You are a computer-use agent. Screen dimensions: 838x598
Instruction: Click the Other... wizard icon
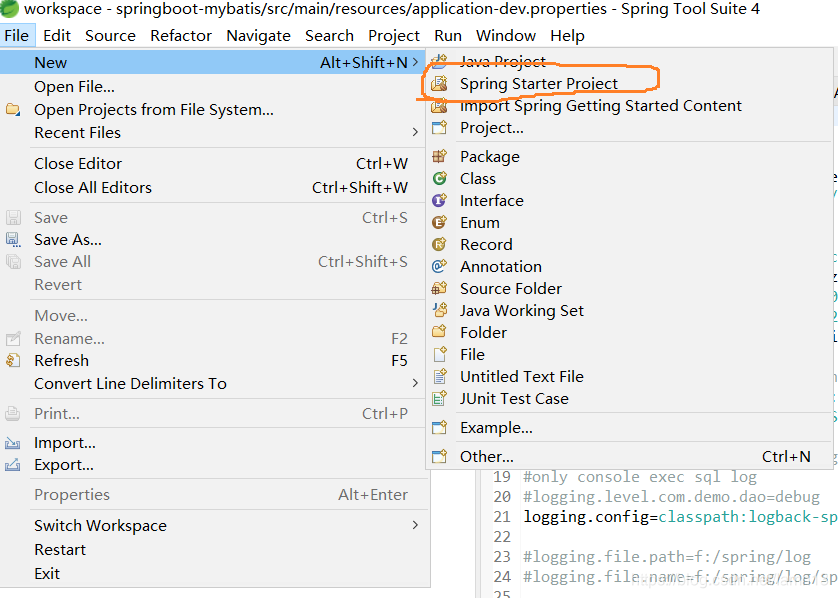click(x=439, y=456)
